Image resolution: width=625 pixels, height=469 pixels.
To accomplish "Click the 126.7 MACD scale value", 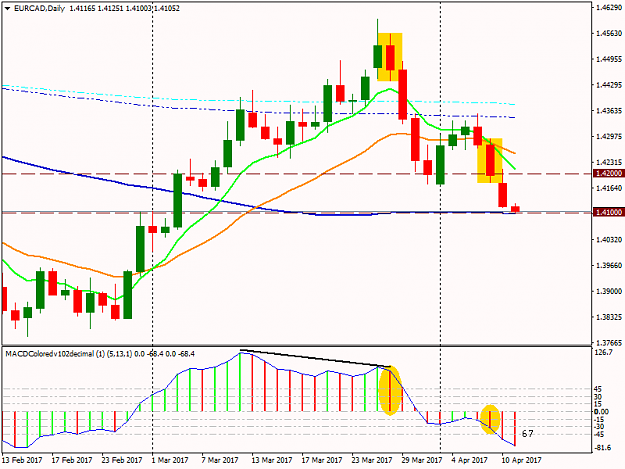I will point(603,353).
